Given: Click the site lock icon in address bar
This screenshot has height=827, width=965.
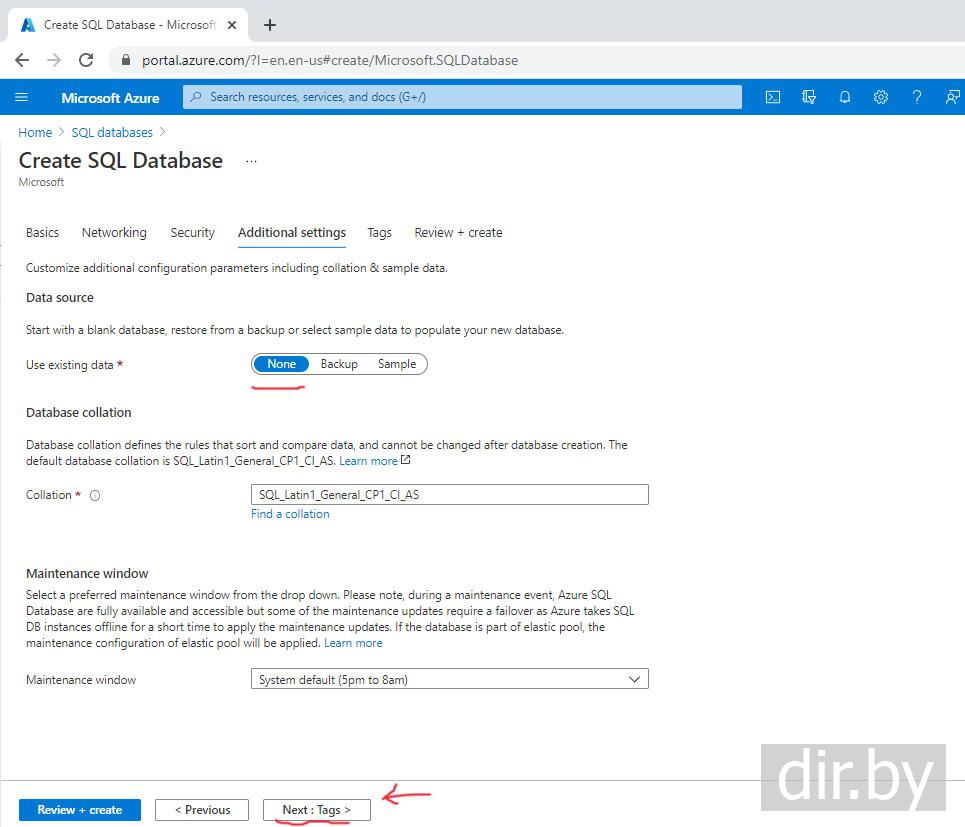Looking at the screenshot, I should point(126,60).
